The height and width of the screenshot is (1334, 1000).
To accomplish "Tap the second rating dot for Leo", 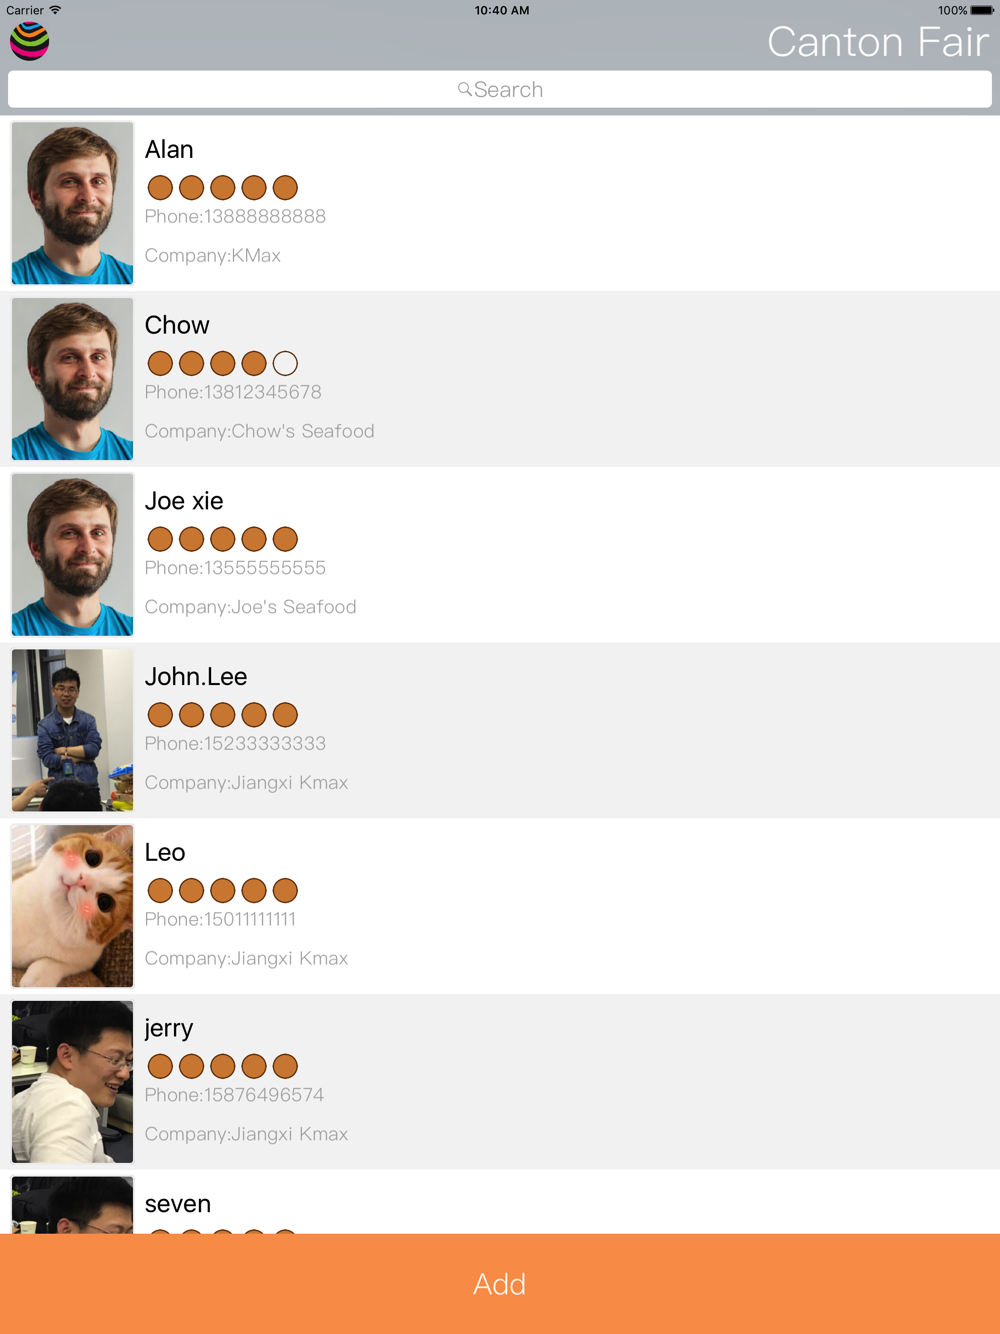I will pyautogui.click(x=191, y=890).
